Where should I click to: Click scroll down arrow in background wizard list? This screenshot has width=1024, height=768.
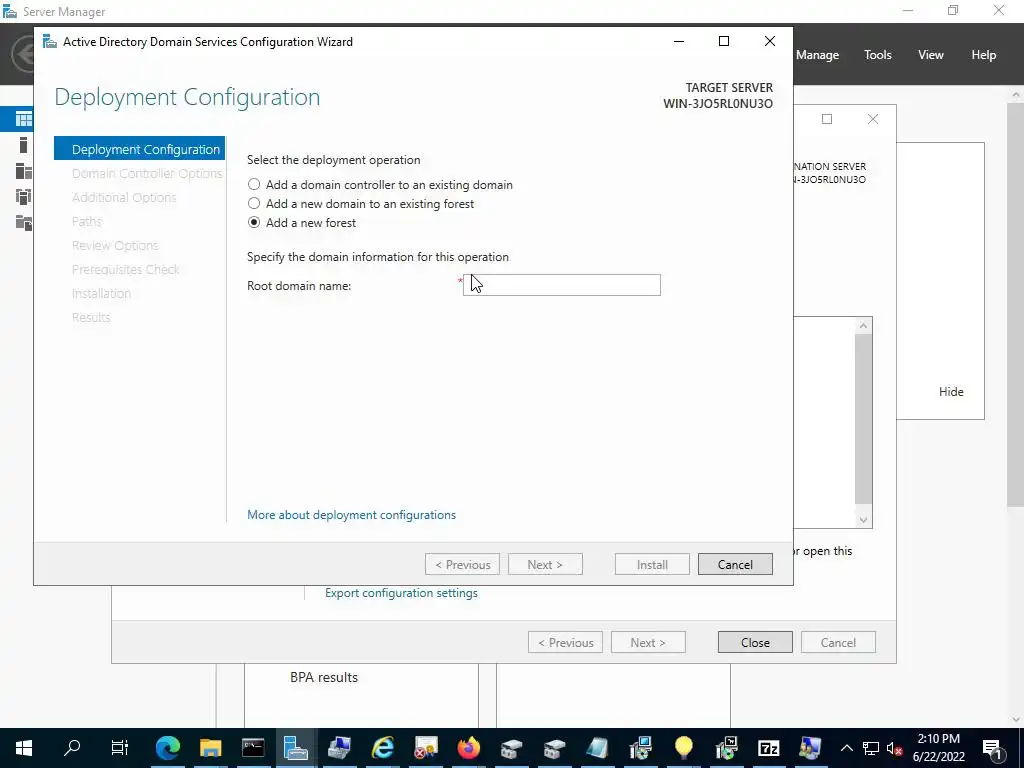pyautogui.click(x=863, y=520)
